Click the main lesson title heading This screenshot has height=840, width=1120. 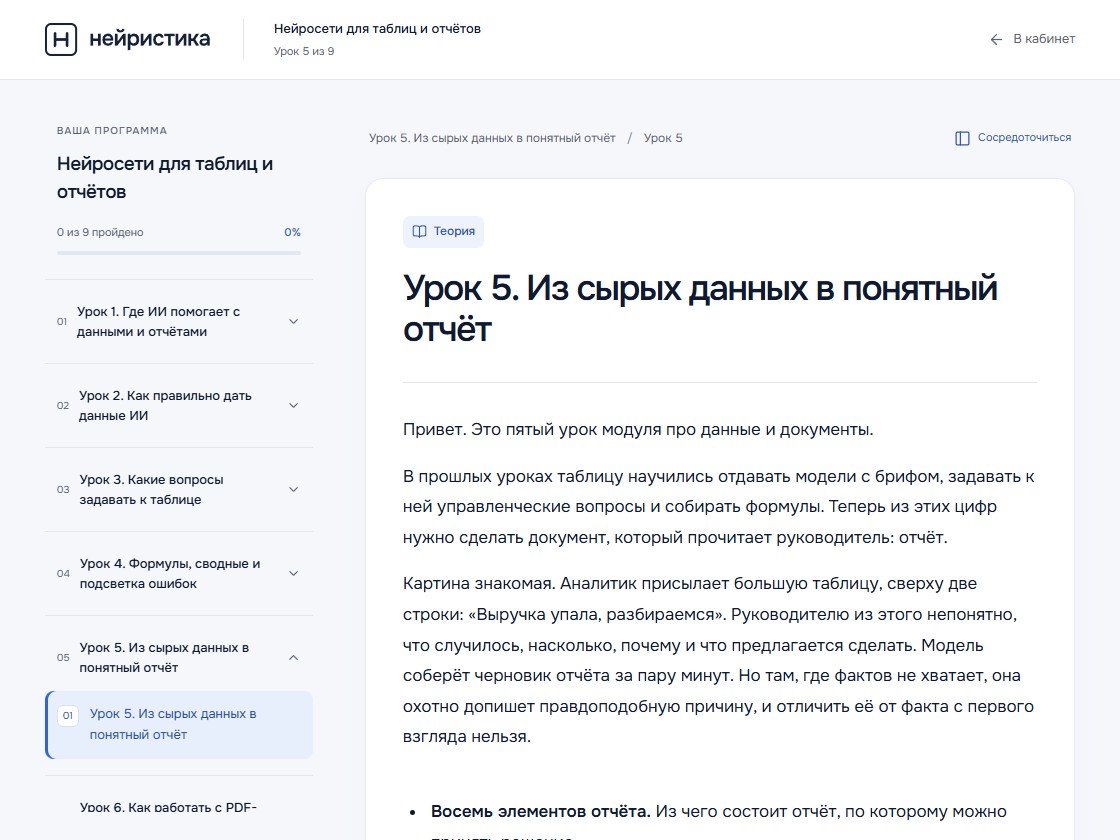(700, 309)
